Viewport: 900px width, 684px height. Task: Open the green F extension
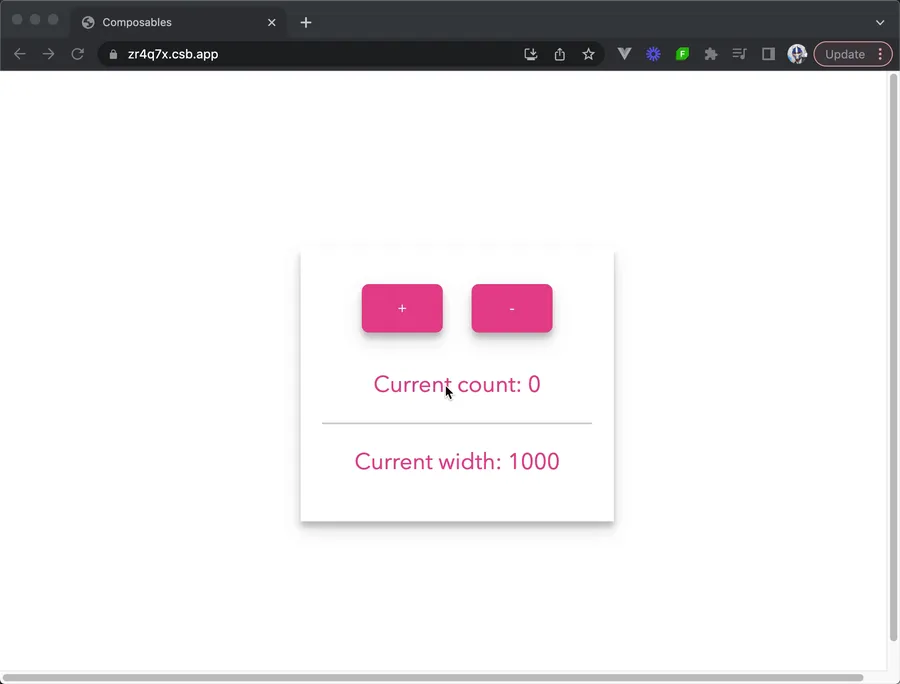tap(682, 54)
